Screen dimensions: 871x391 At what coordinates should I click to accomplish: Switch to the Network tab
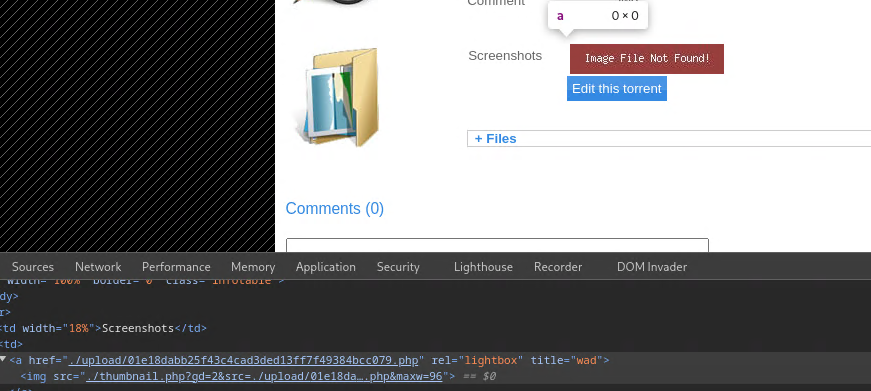point(98,267)
